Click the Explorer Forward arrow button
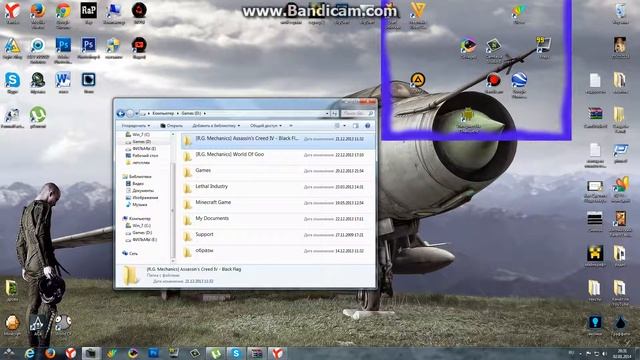The width and height of the screenshot is (640, 360). click(x=130, y=113)
